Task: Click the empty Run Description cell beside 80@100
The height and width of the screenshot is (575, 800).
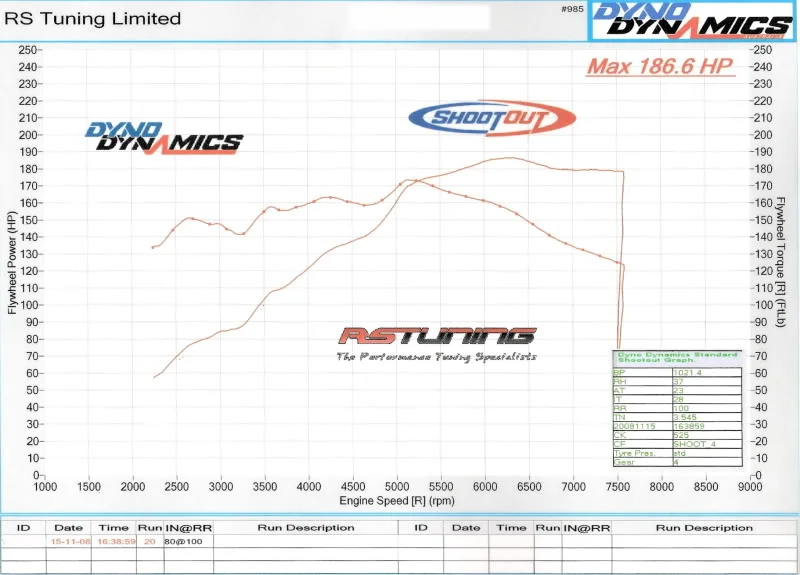Action: (306, 541)
